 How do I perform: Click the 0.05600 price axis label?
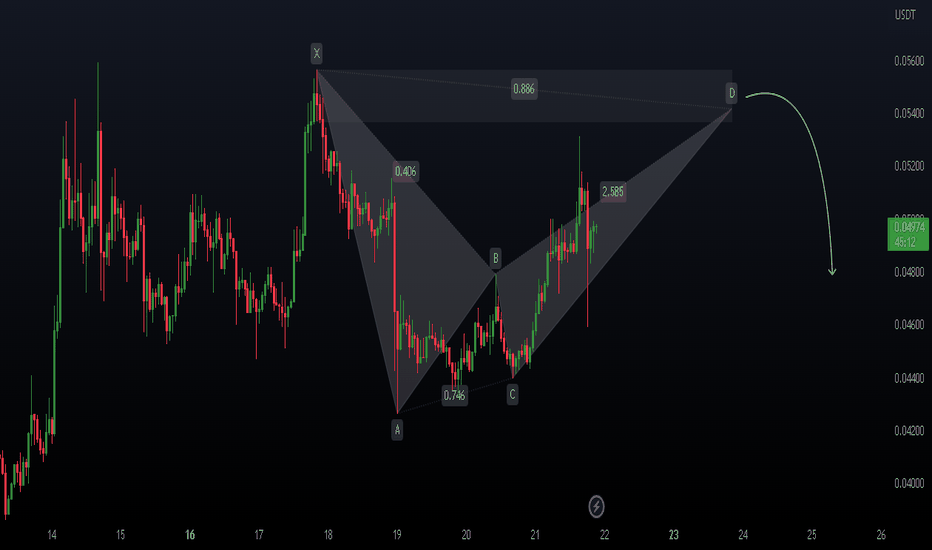[909, 61]
